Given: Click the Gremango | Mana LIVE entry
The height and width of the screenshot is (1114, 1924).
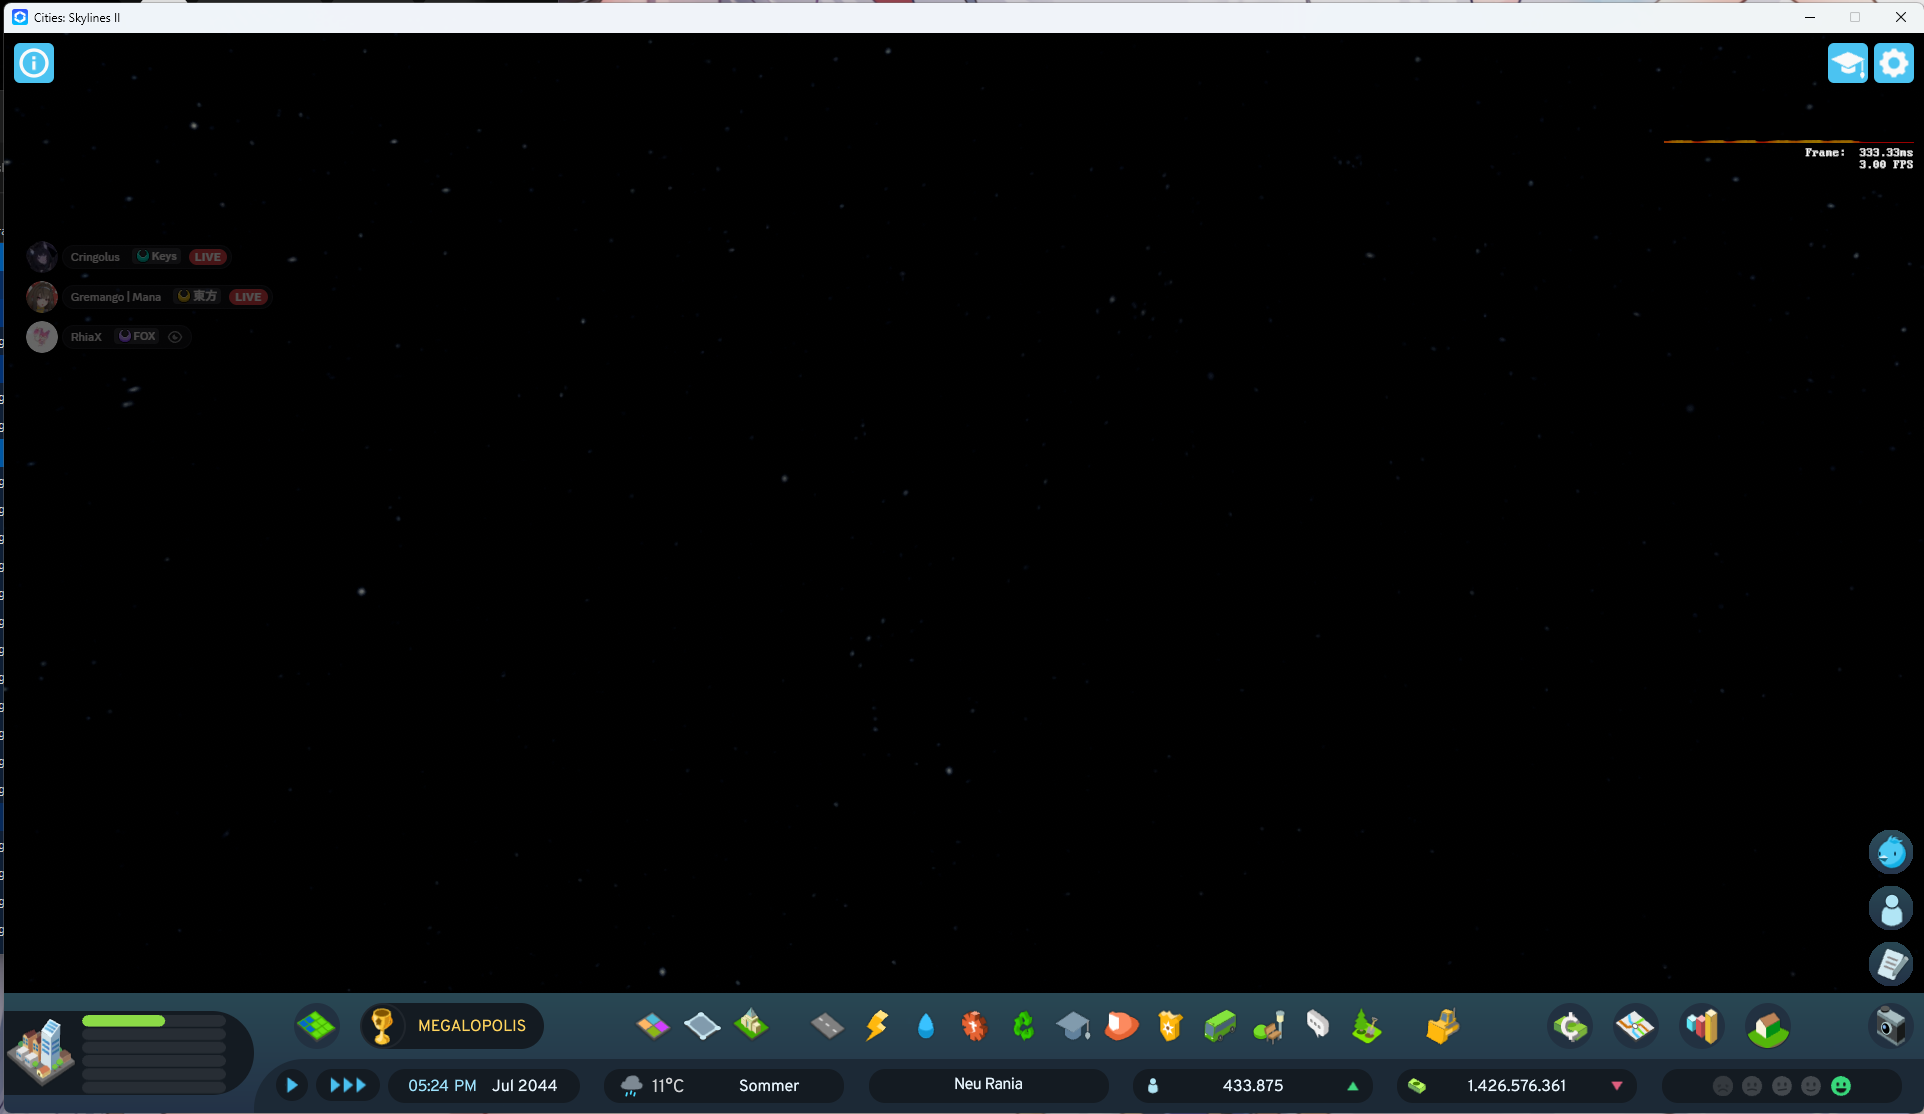Looking at the screenshot, I should tap(147, 297).
